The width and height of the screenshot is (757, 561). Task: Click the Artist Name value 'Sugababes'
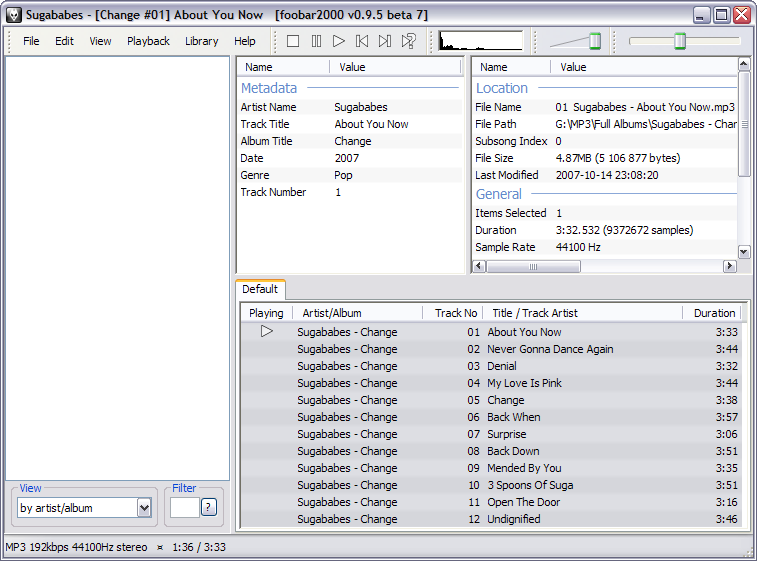(361, 107)
